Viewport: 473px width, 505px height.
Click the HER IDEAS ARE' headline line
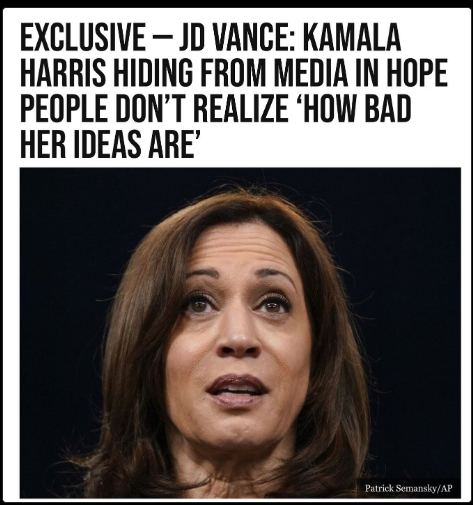110,145
